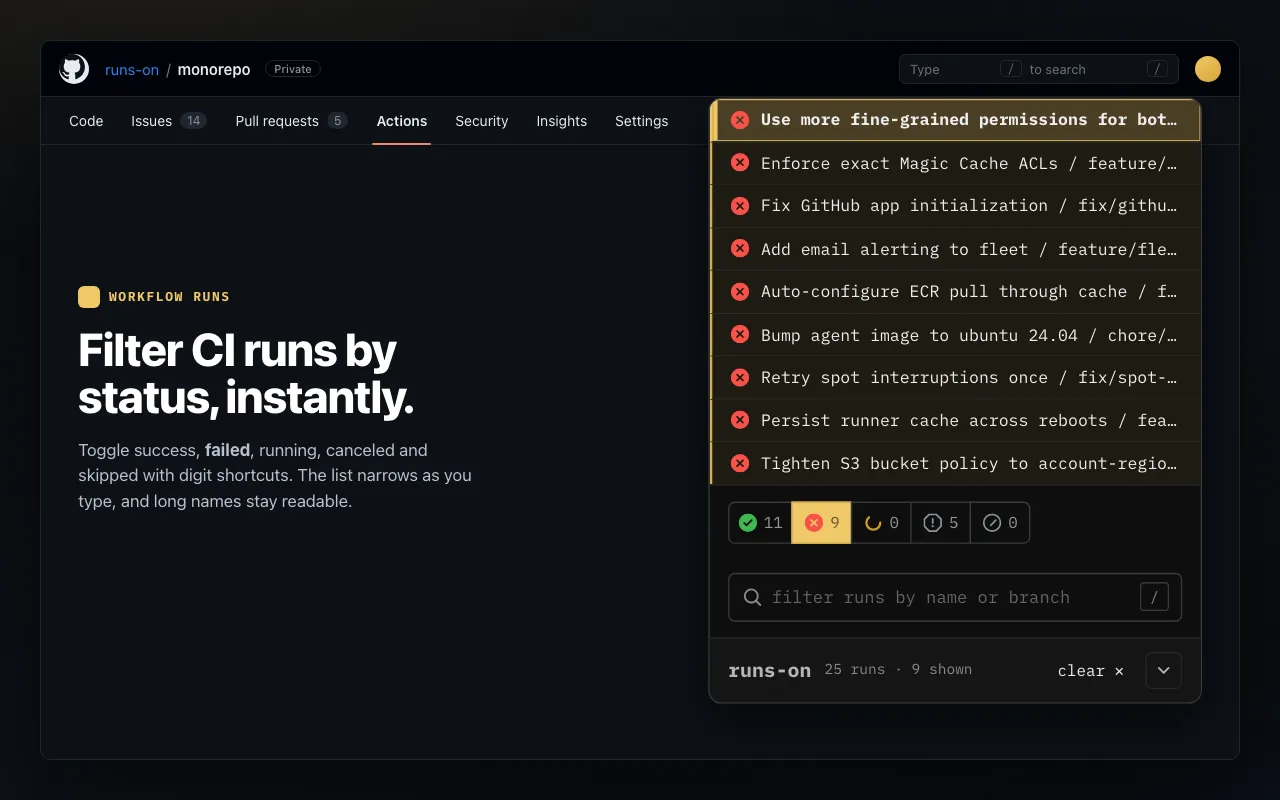This screenshot has height=800, width=1280.
Task: Open the 'Bump agent image to ubuntu 24.04' run
Action: pos(955,335)
